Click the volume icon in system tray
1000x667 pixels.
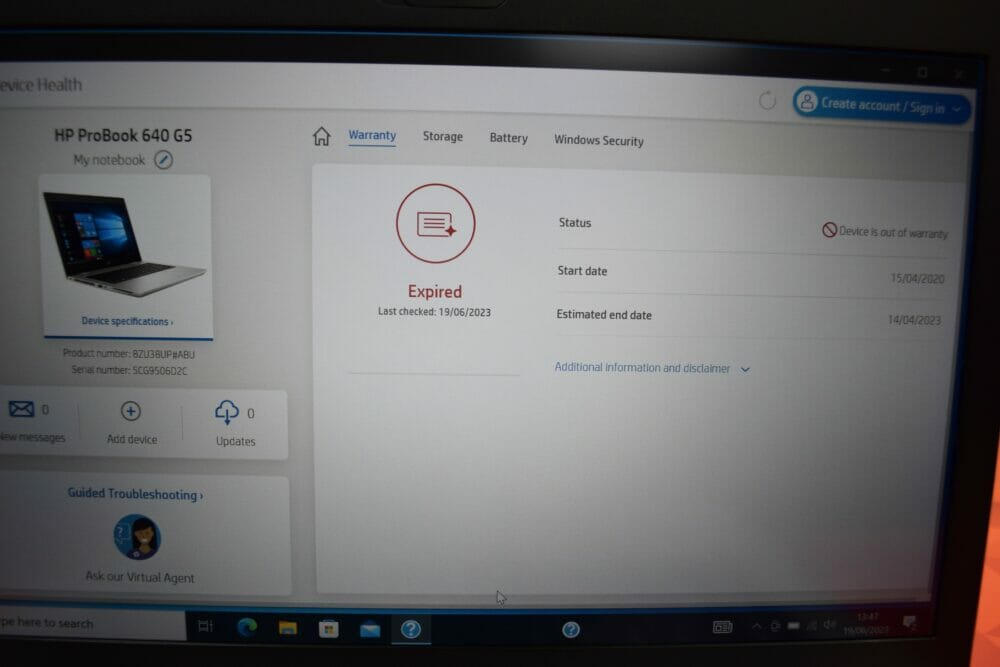coord(829,624)
